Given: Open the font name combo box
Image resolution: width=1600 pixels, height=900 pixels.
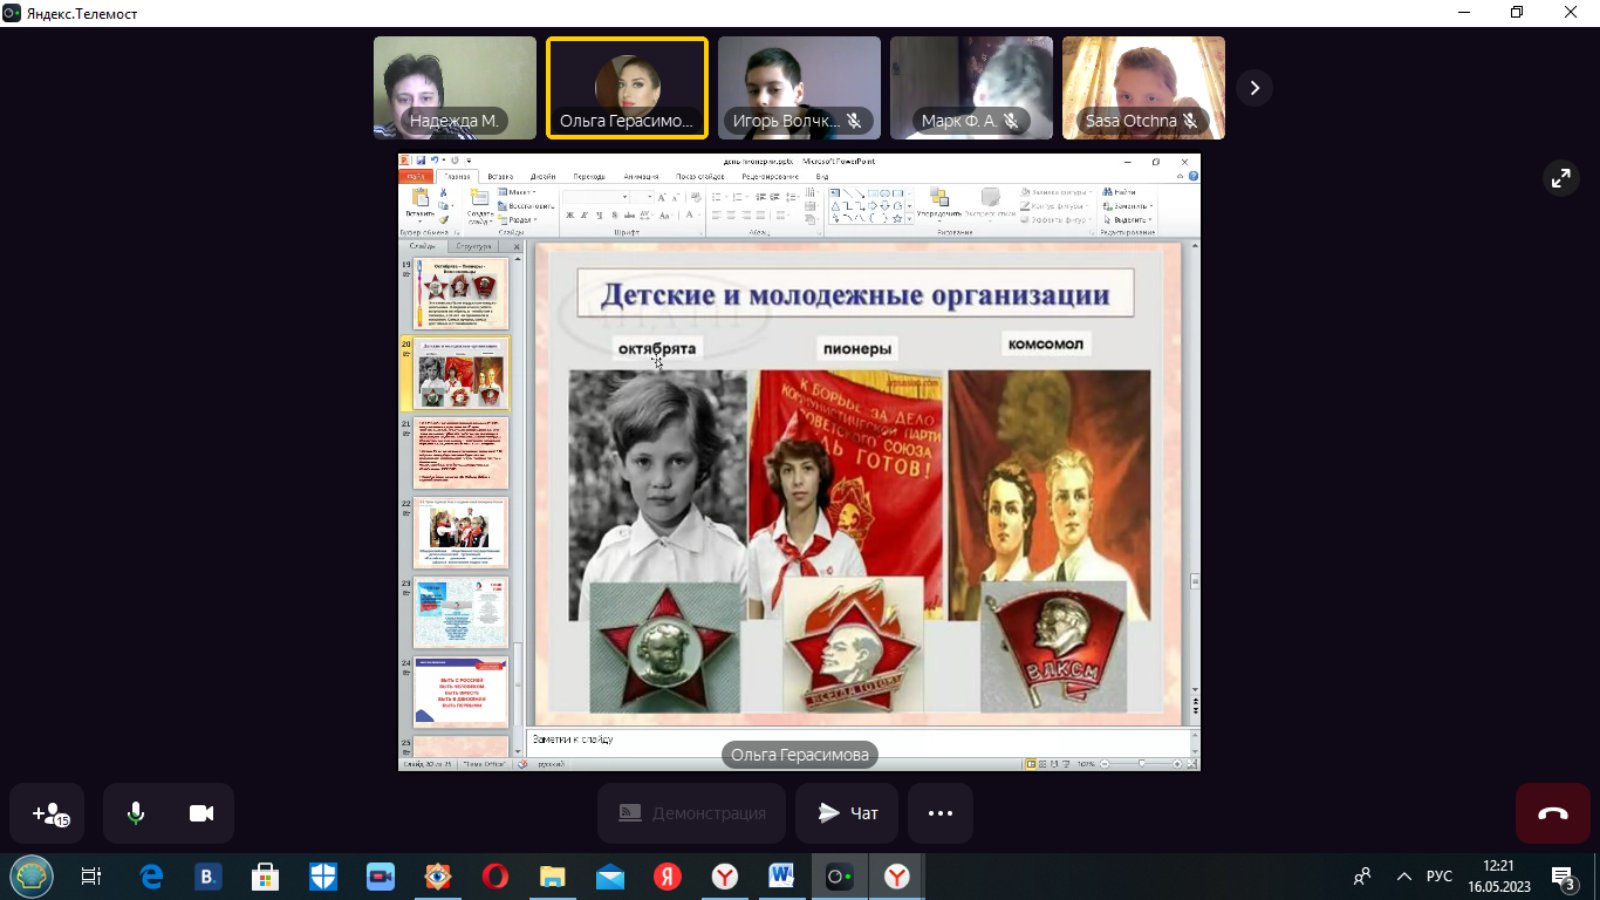Looking at the screenshot, I should [596, 197].
